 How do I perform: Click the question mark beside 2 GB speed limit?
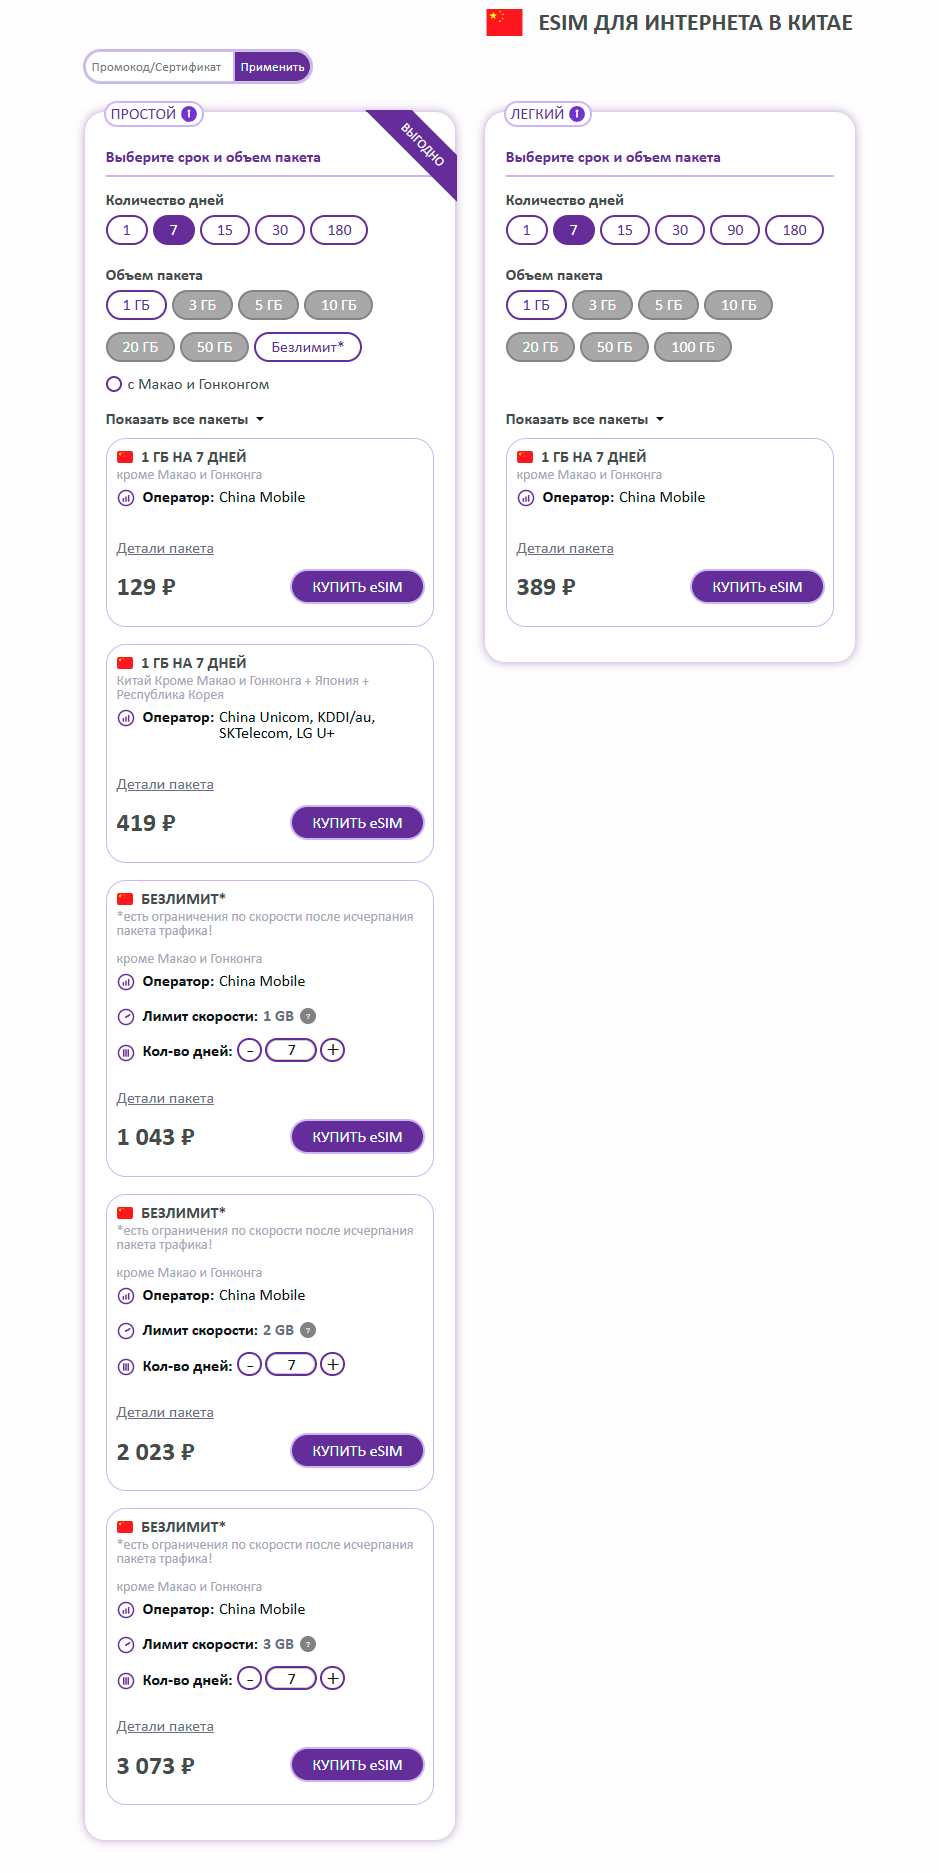pyautogui.click(x=308, y=1330)
